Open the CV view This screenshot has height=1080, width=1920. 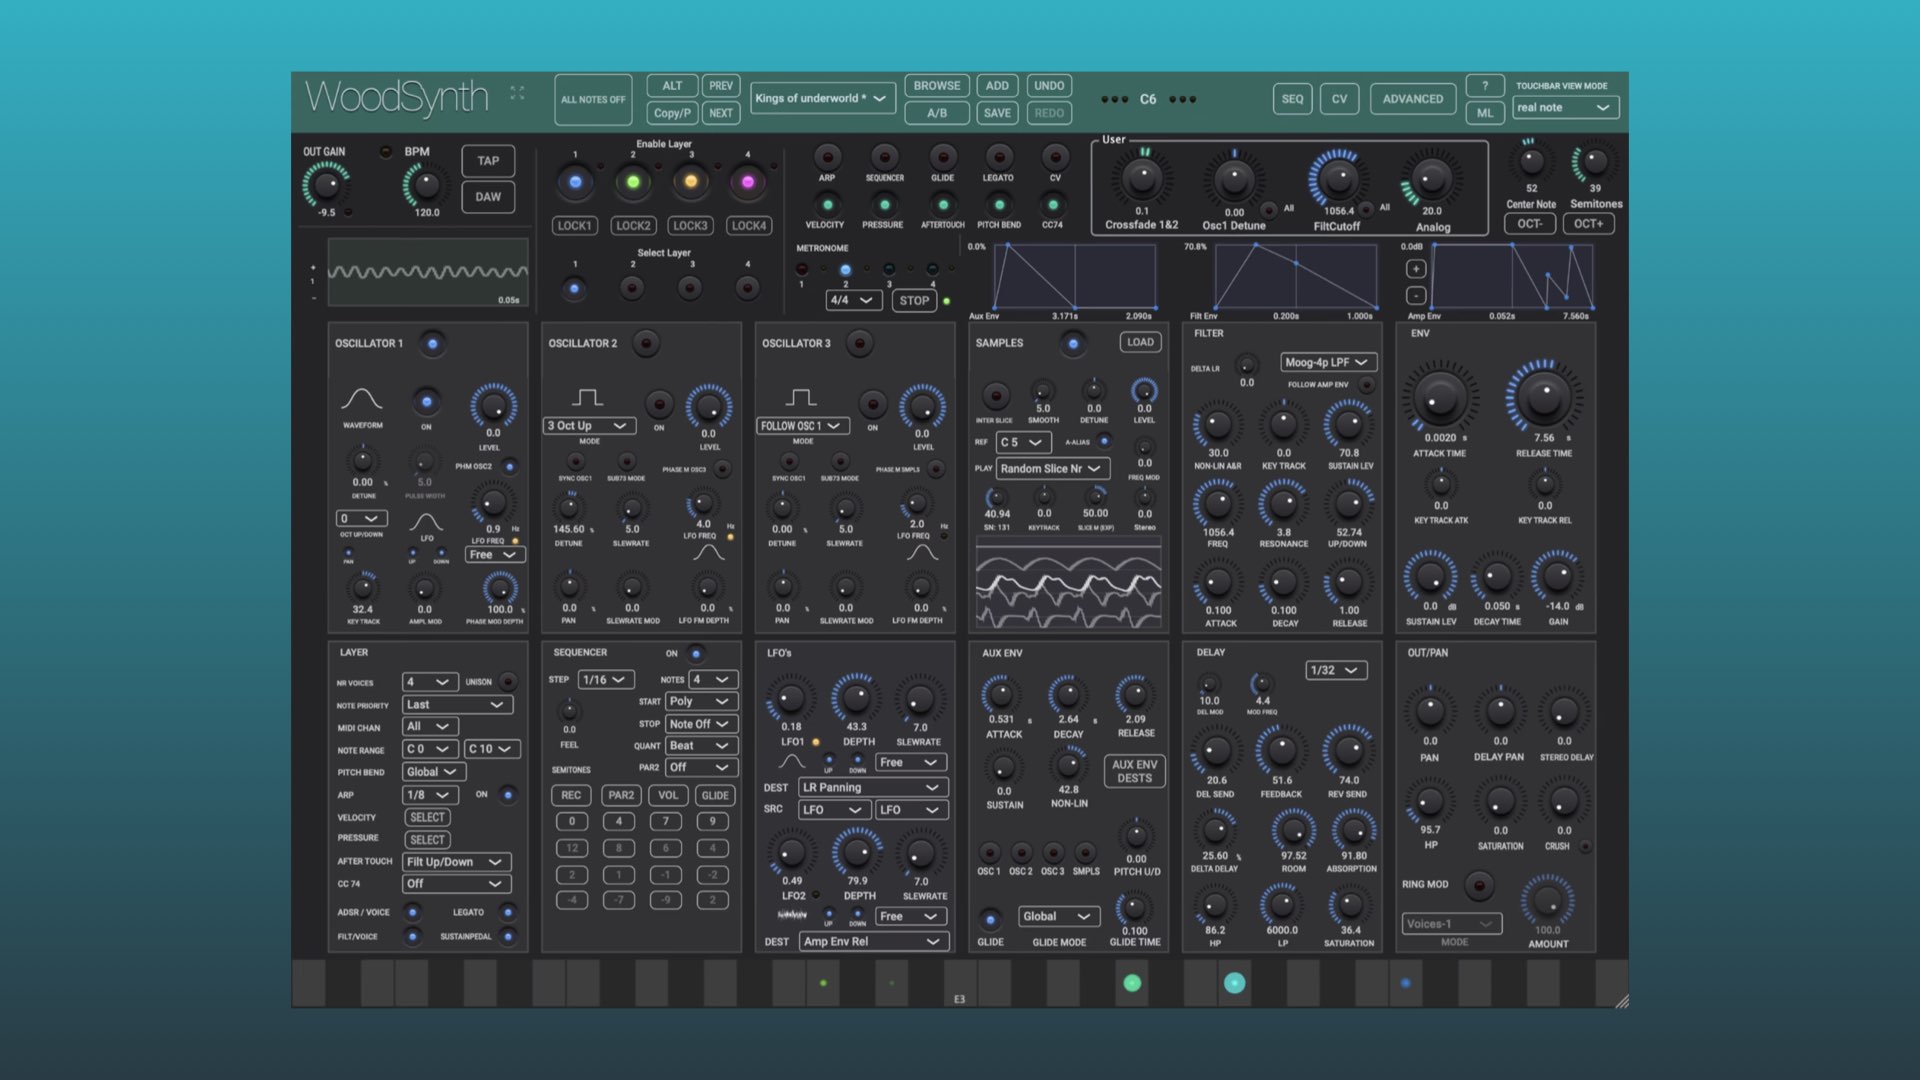[1339, 99]
